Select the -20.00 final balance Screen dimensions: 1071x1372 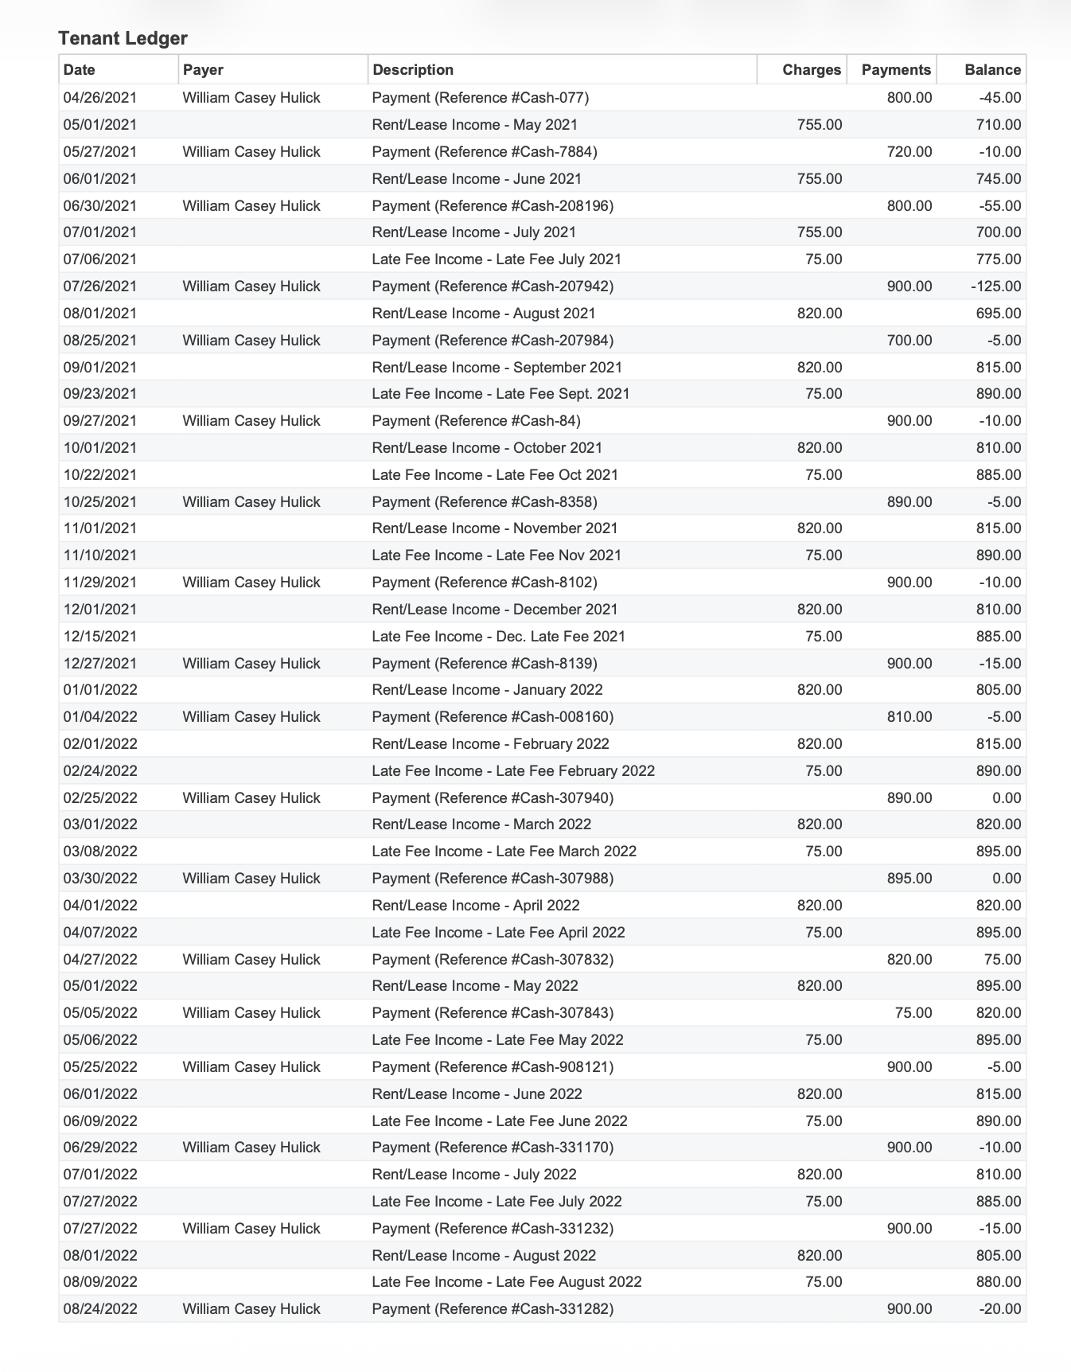(x=1000, y=1309)
